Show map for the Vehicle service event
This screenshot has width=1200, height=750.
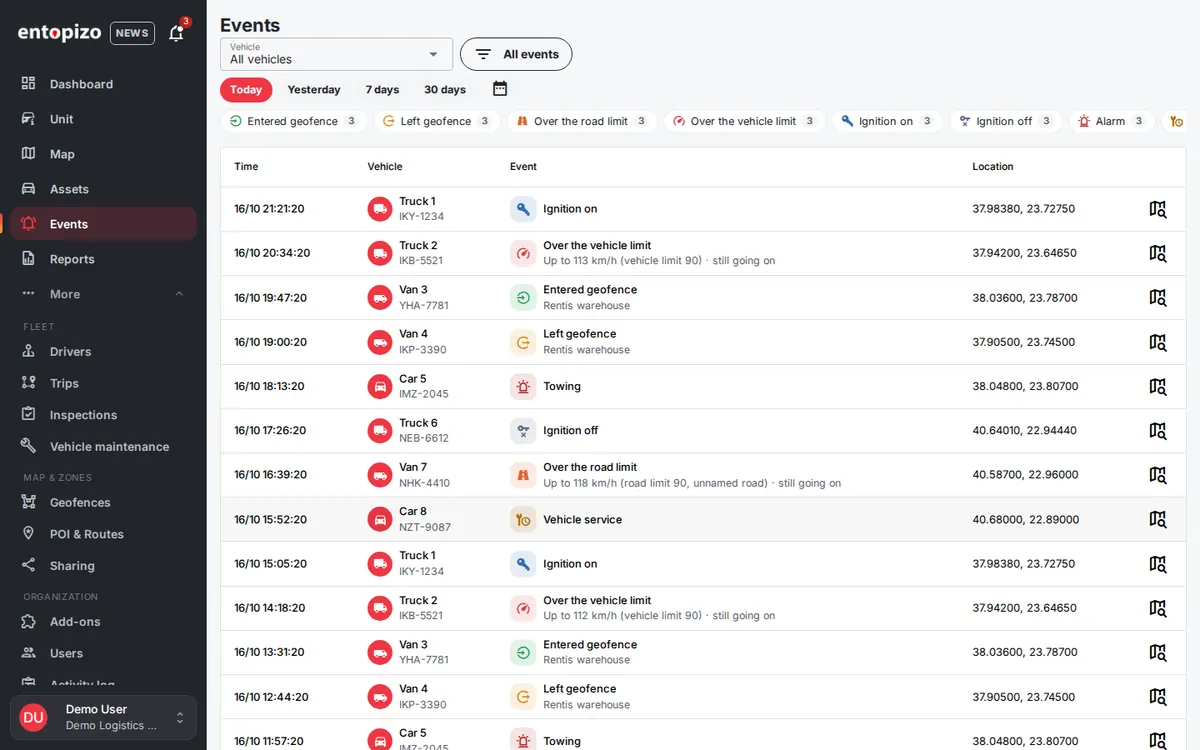click(1157, 519)
